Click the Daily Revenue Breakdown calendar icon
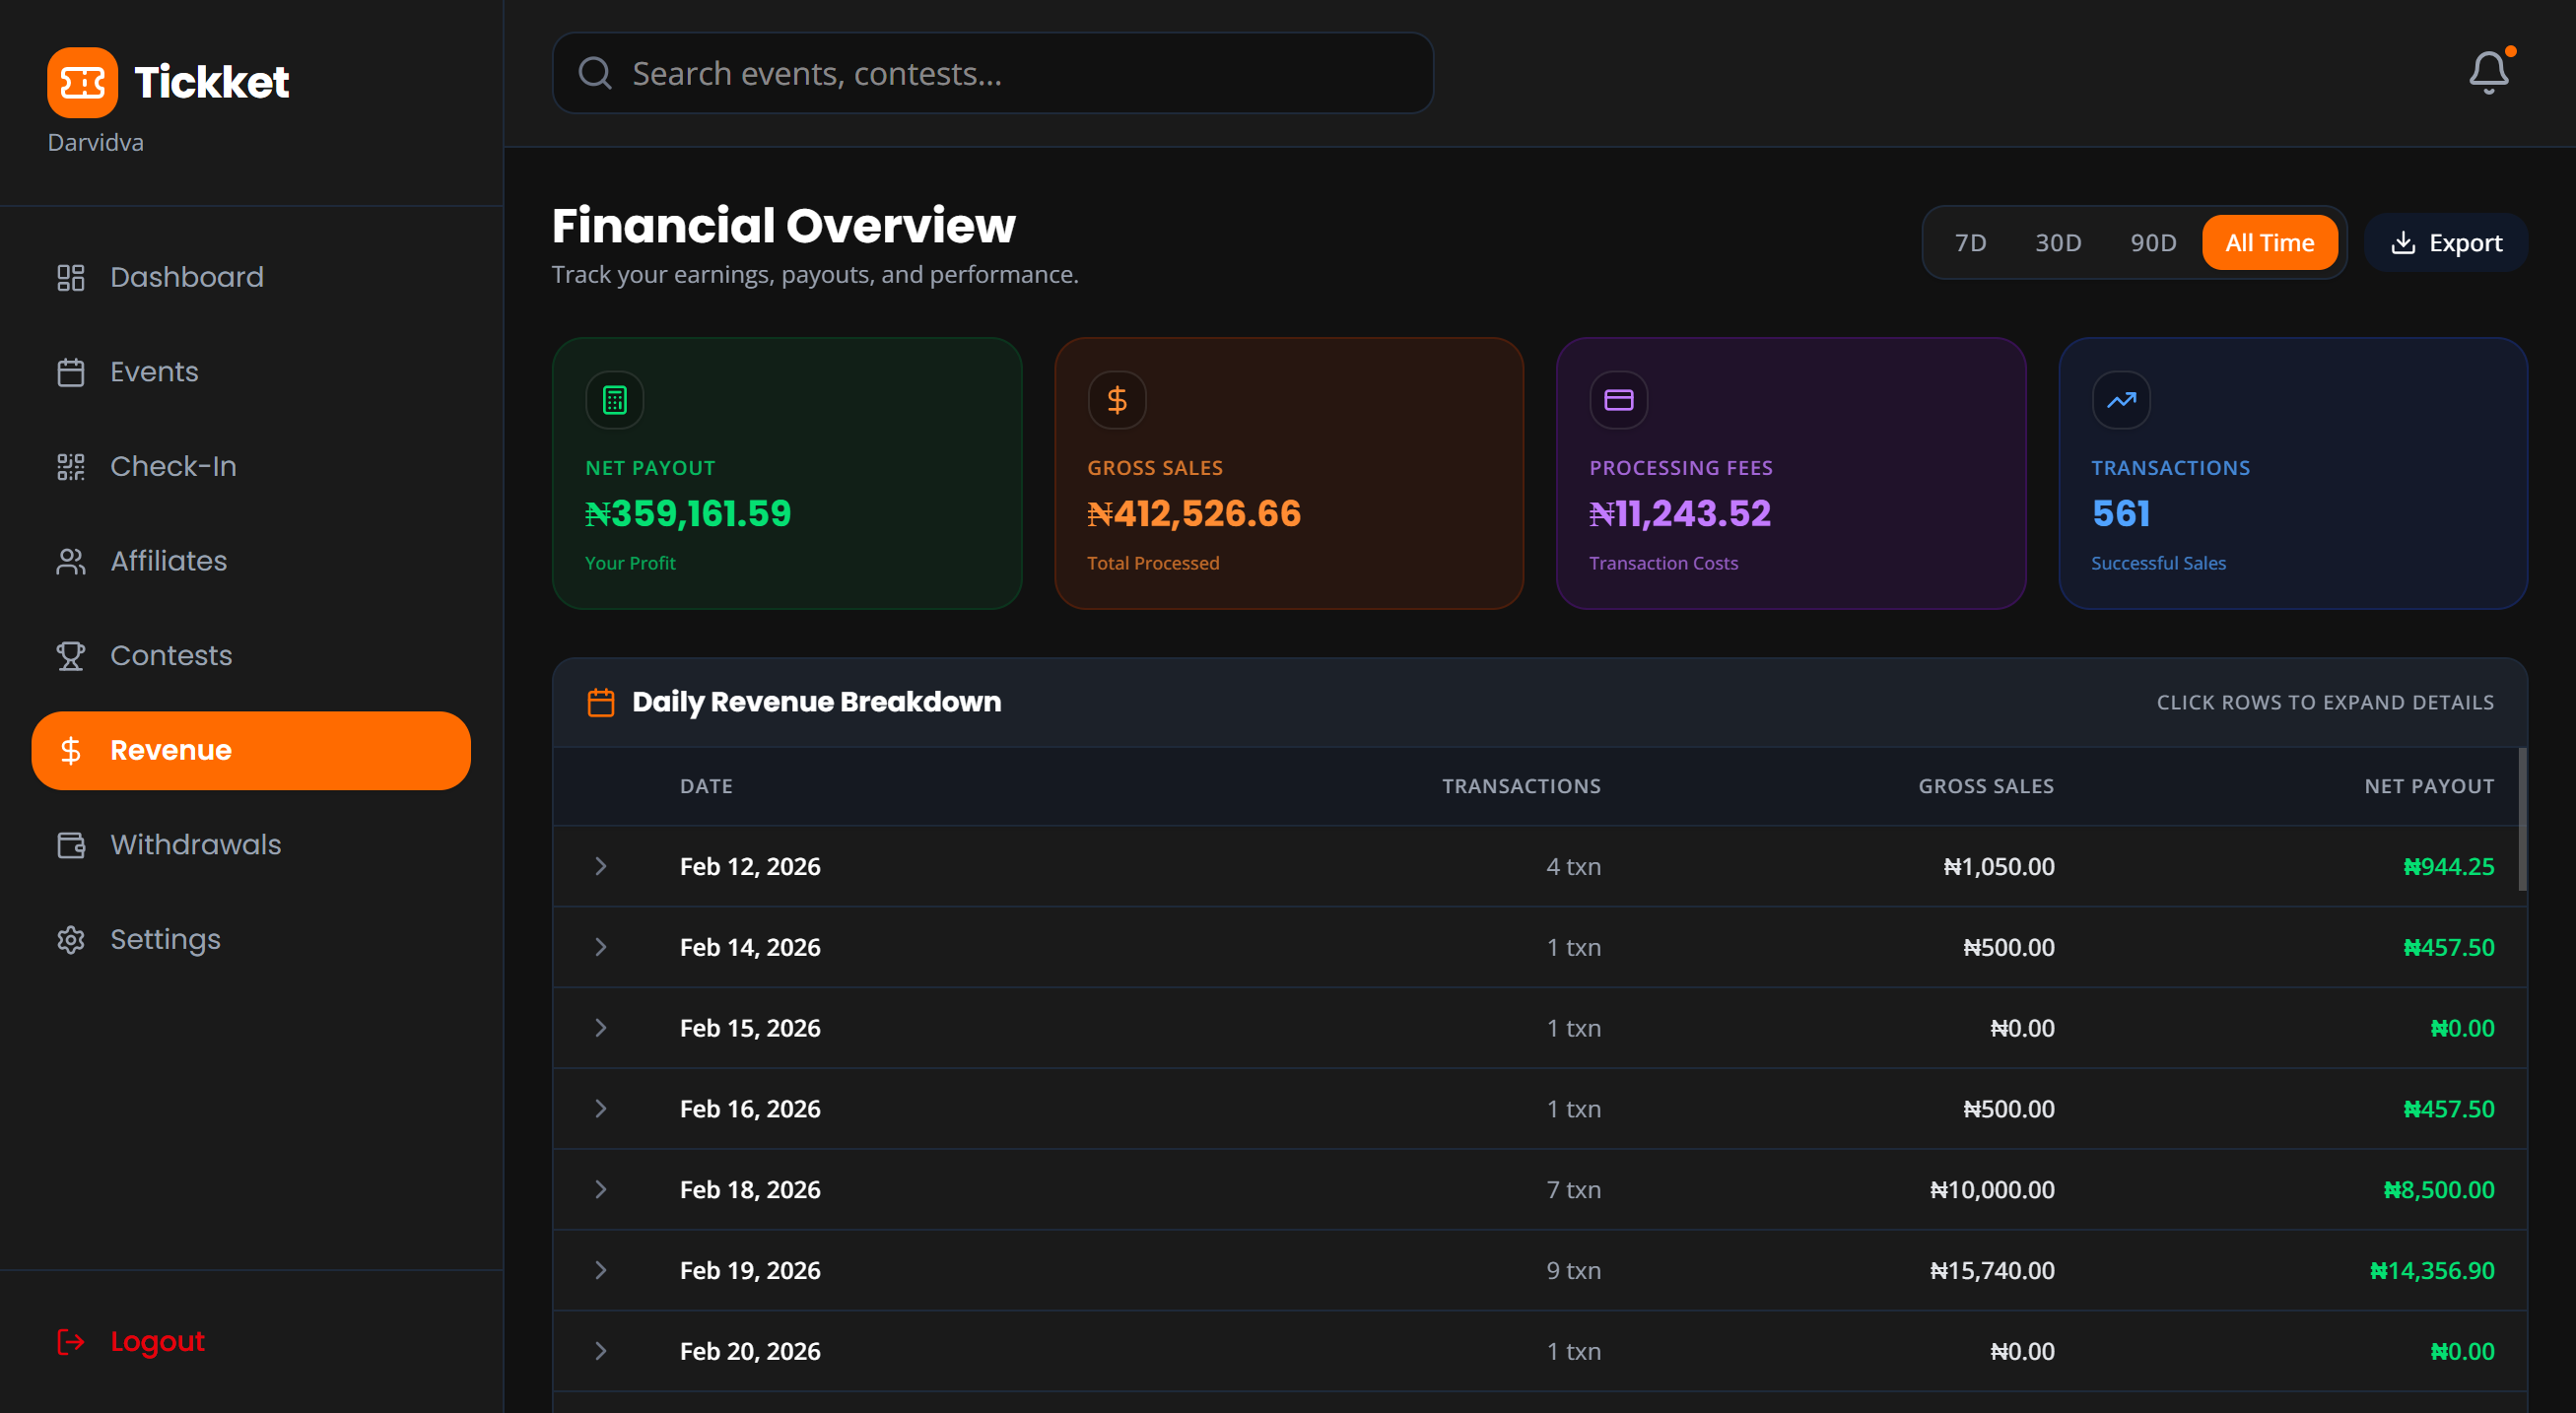 [x=600, y=702]
